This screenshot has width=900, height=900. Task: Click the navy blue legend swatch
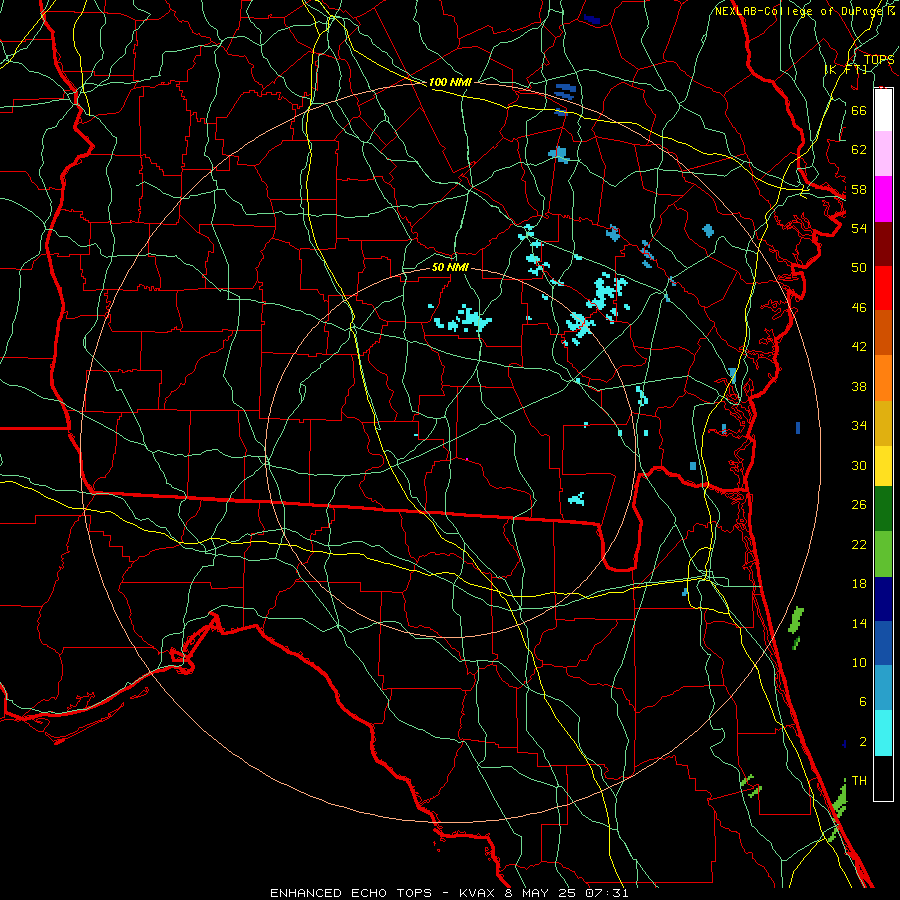point(883,599)
